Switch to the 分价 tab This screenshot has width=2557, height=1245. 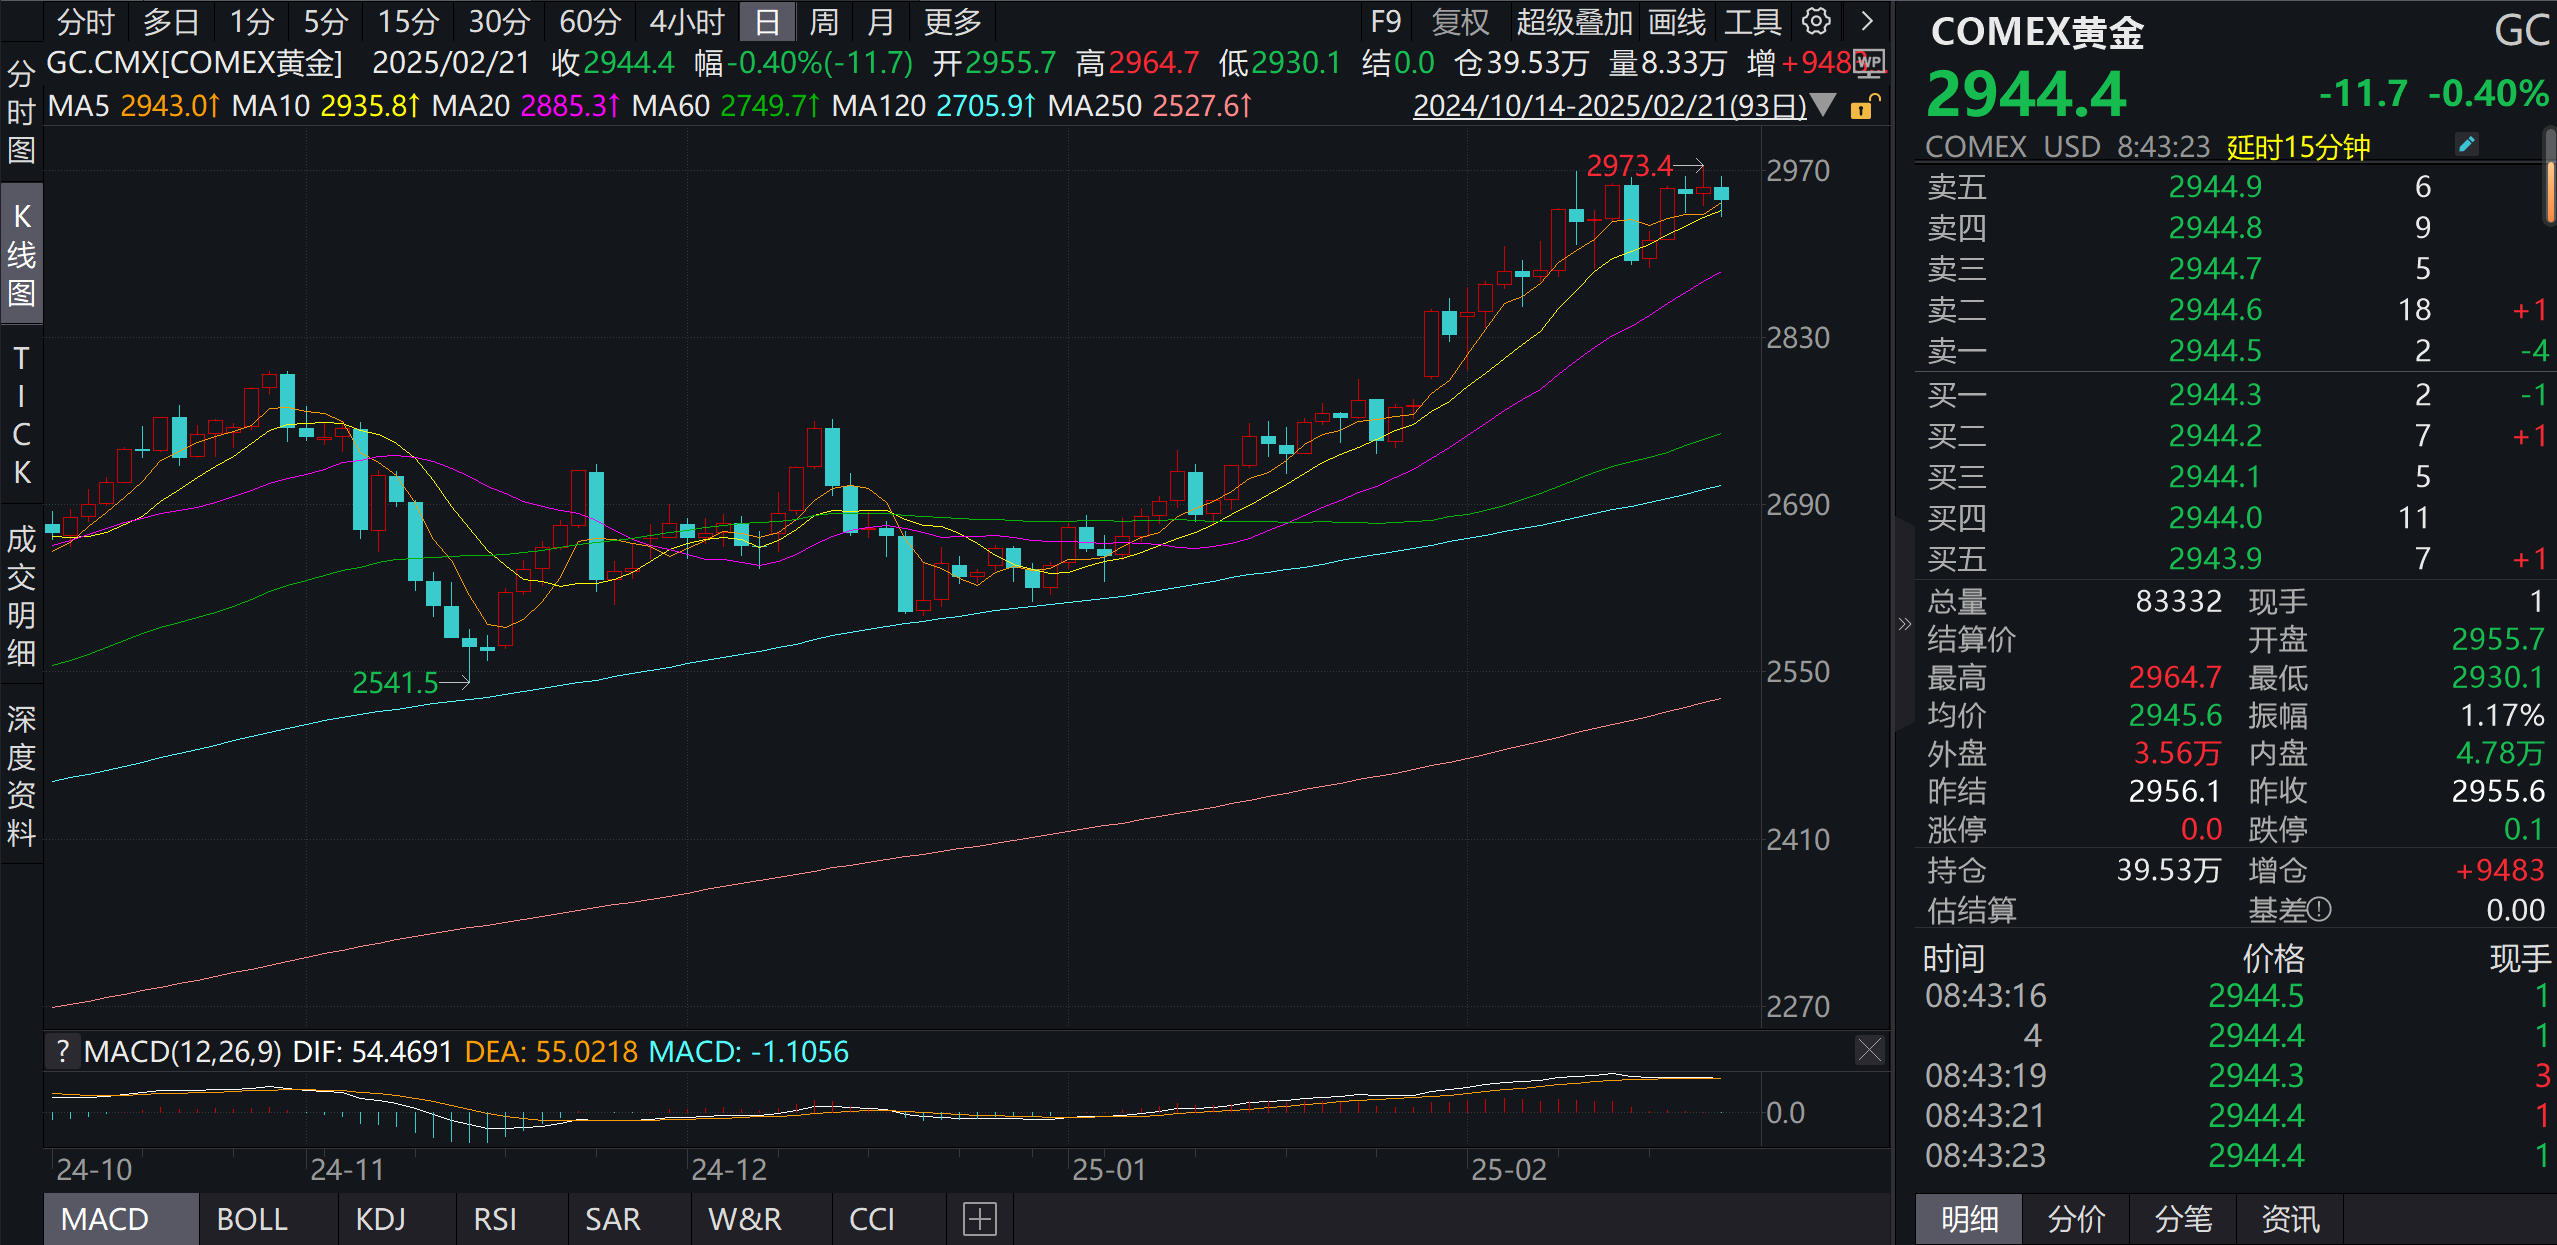click(x=2076, y=1219)
